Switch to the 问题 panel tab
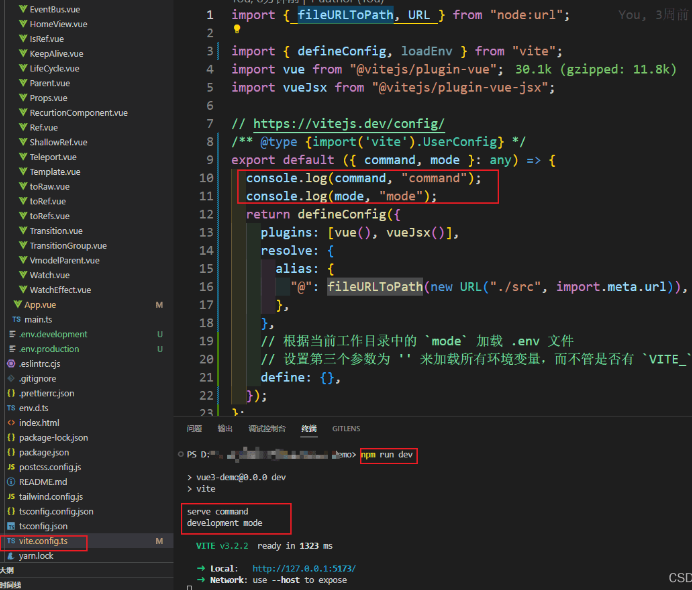This screenshot has width=692, height=590. coord(194,428)
